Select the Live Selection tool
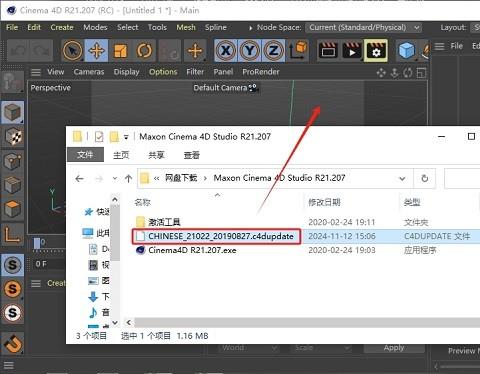The image size is (480, 374). click(72, 51)
